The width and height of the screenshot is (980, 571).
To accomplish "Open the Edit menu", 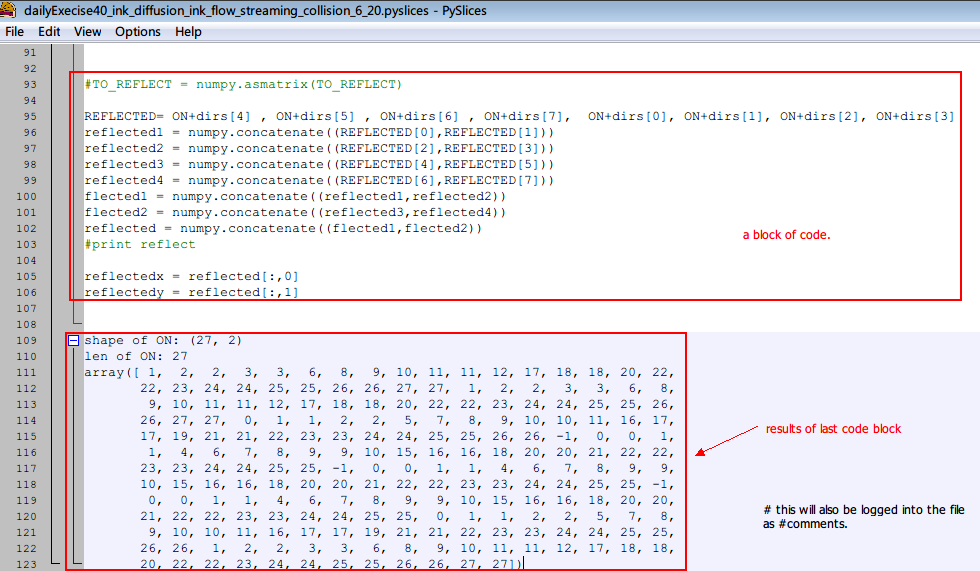I will (49, 32).
